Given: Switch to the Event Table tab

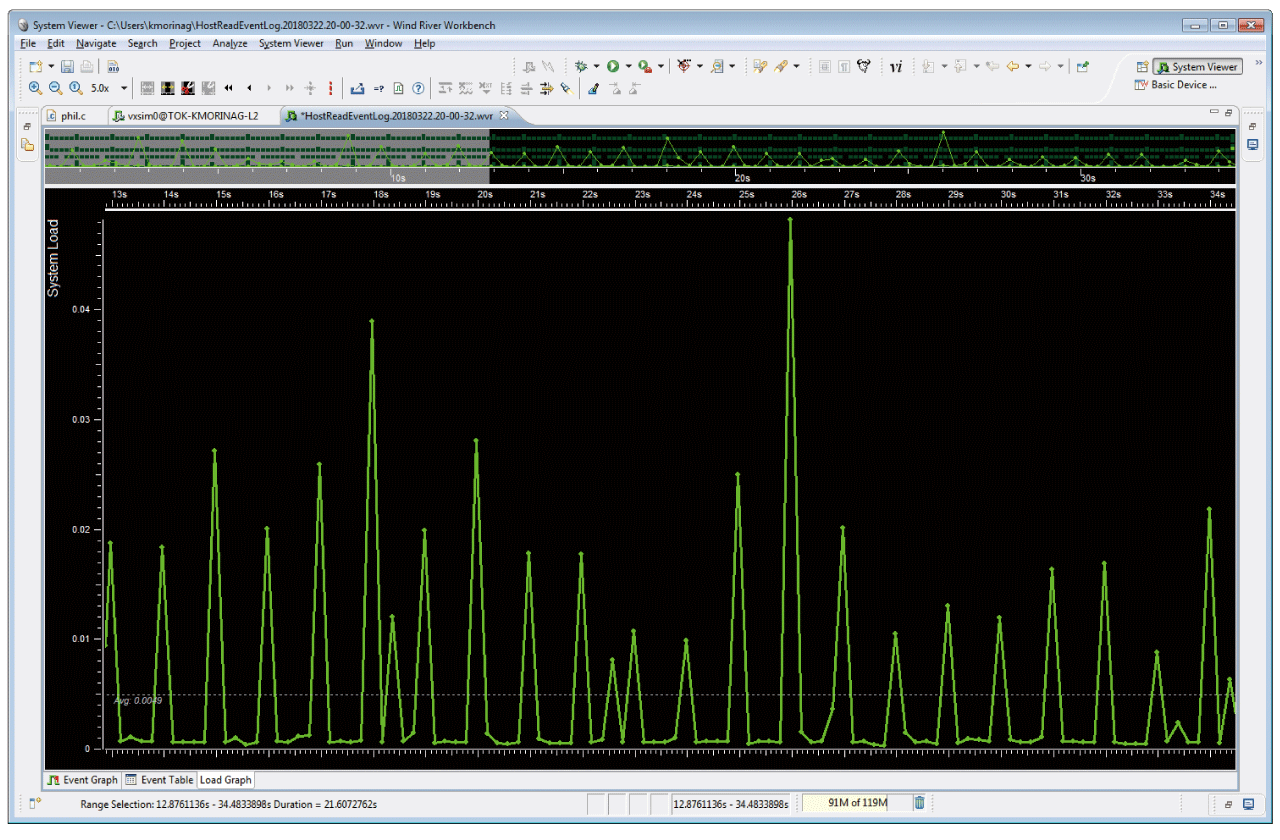Looking at the screenshot, I should point(160,780).
